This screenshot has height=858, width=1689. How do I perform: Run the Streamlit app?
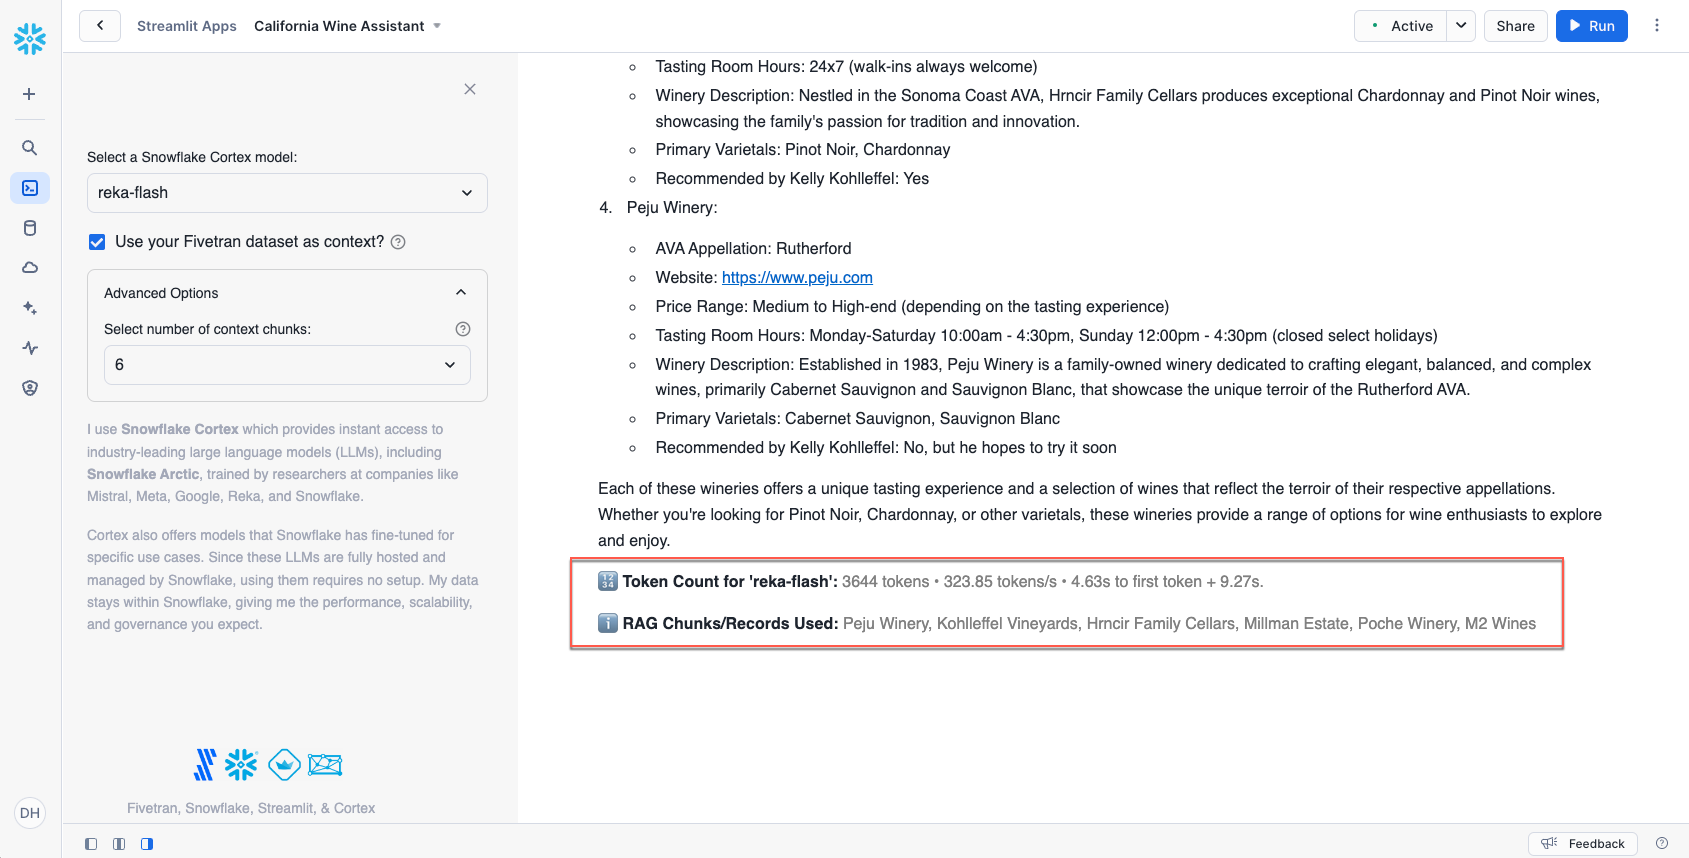pyautogui.click(x=1591, y=26)
